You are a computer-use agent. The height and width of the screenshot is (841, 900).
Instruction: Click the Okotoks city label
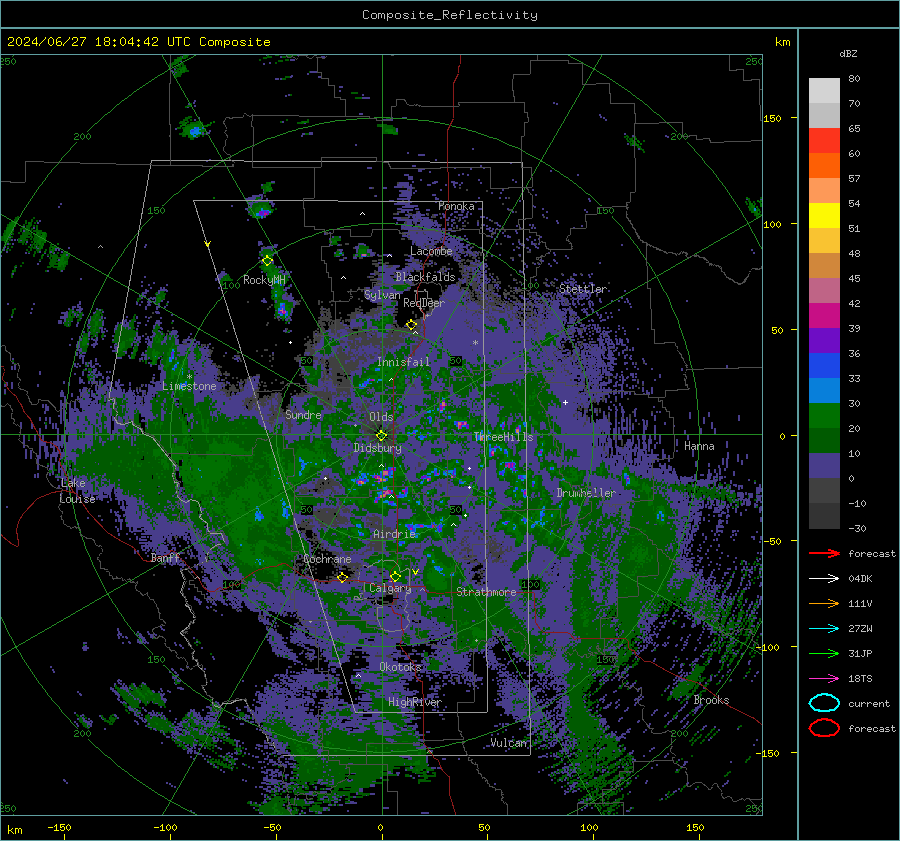pos(400,667)
